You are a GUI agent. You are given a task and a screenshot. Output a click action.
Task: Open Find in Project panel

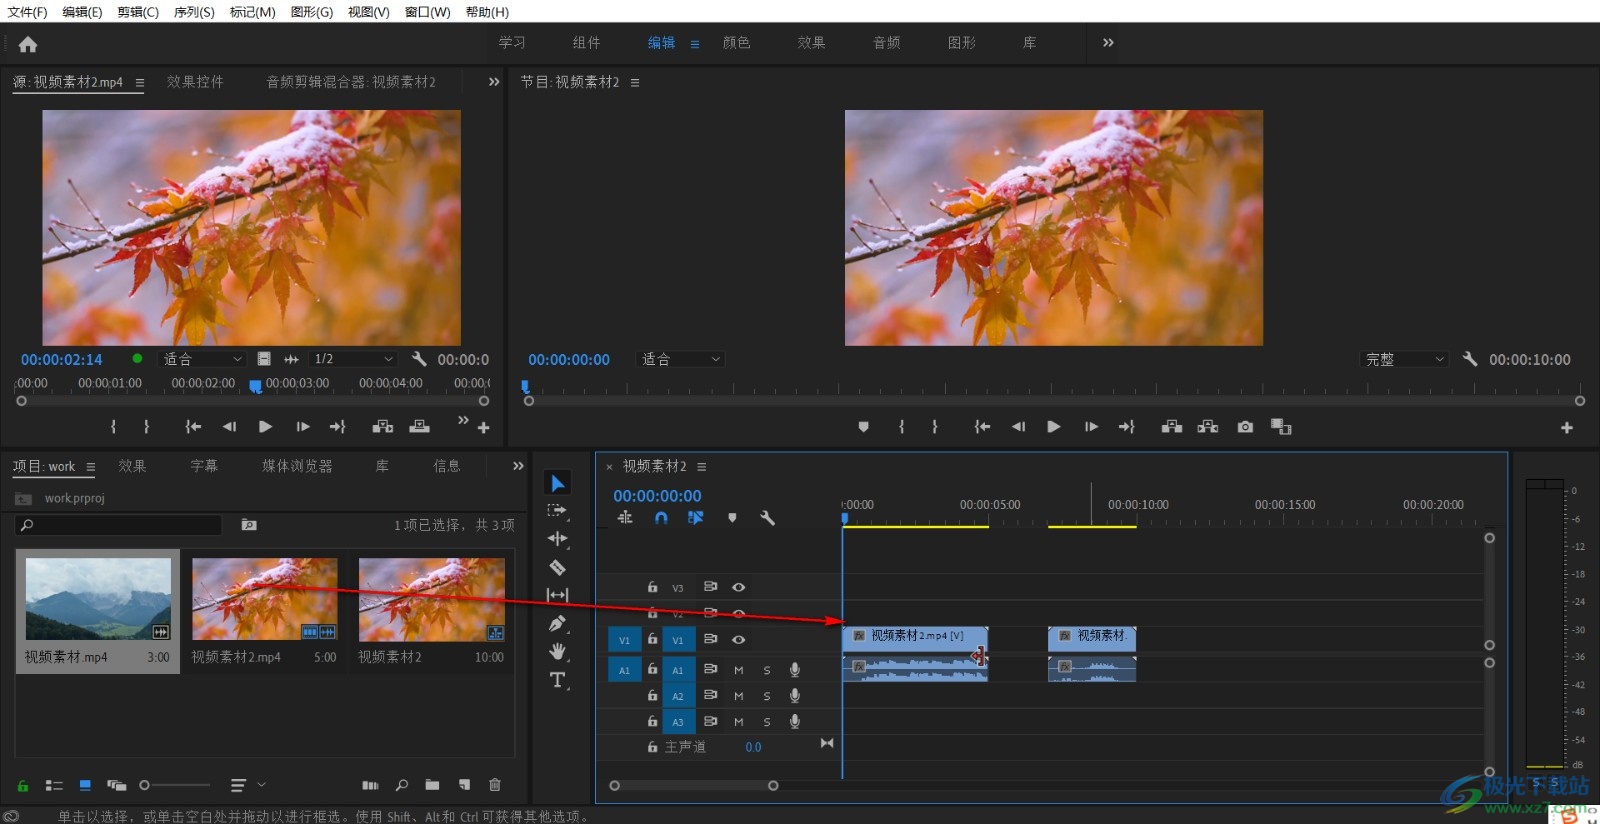401,785
